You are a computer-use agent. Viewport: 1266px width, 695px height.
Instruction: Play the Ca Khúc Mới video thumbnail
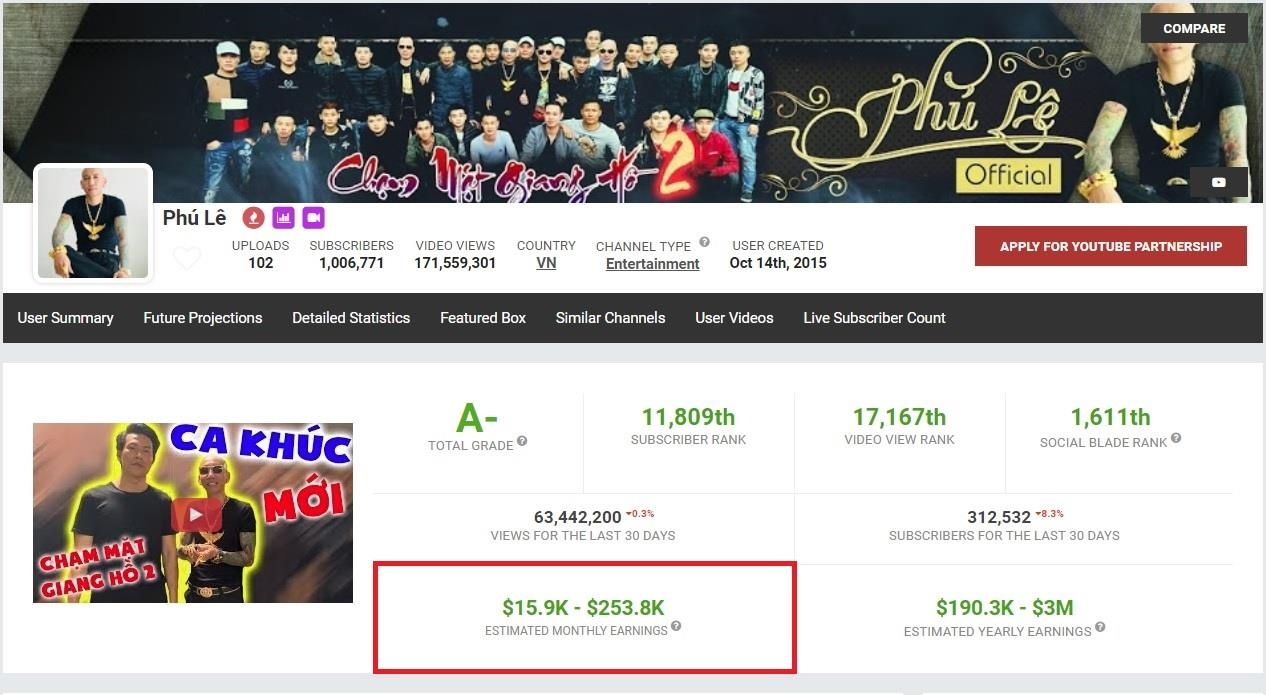coord(193,513)
